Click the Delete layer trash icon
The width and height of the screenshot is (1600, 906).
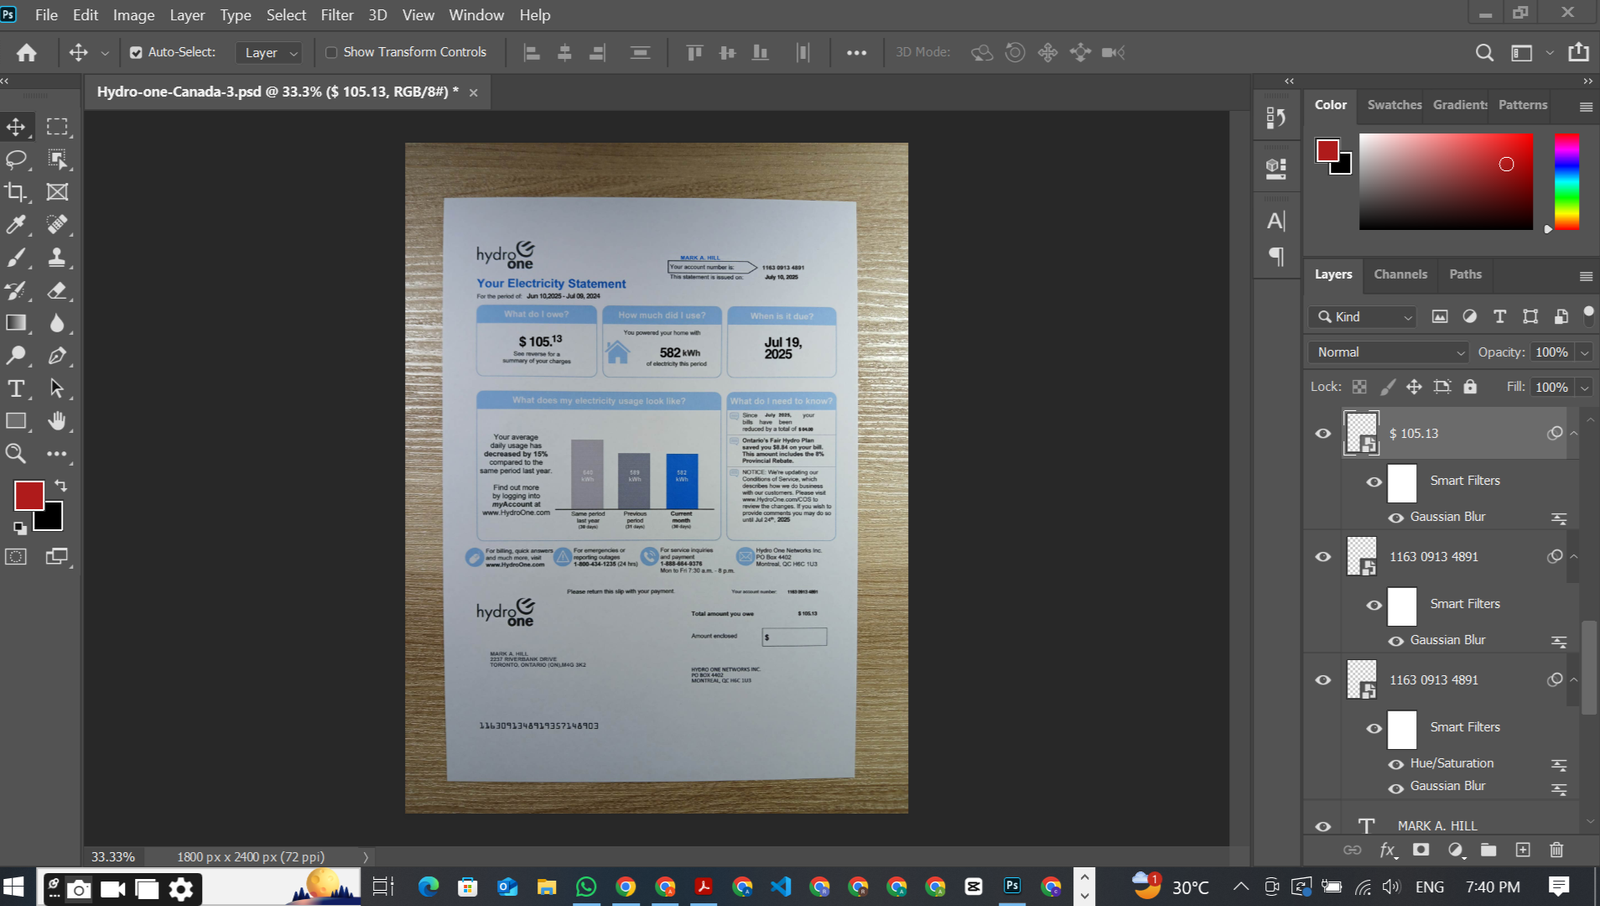1556,850
